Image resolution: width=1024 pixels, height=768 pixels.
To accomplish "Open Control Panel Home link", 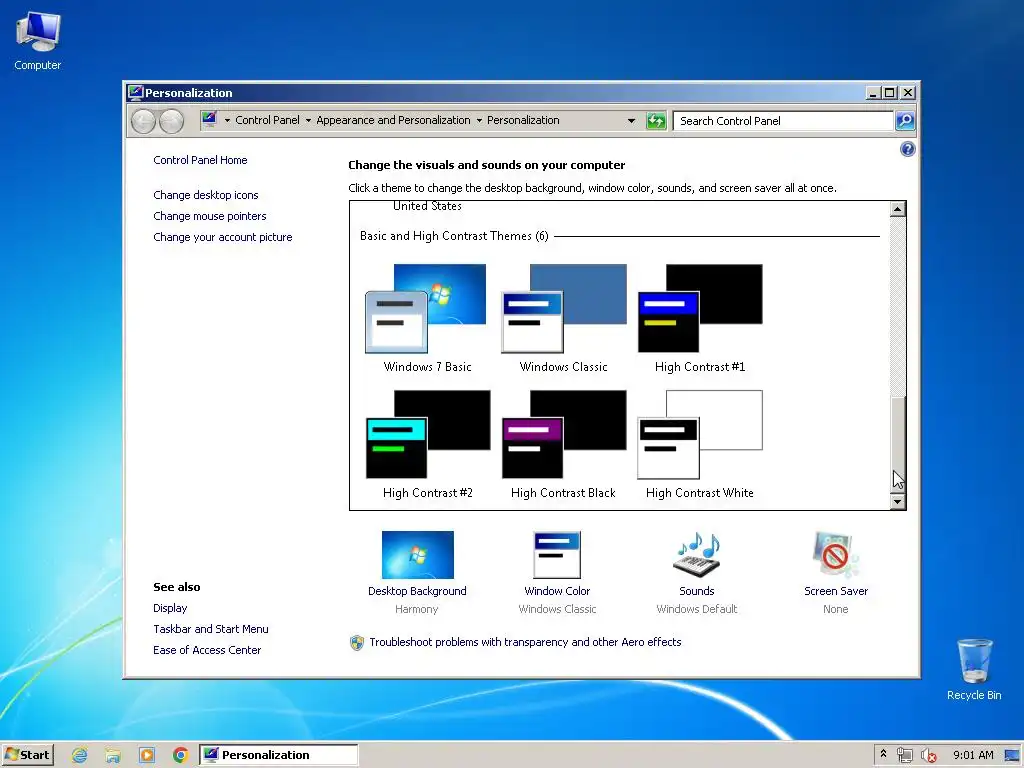I will point(200,160).
